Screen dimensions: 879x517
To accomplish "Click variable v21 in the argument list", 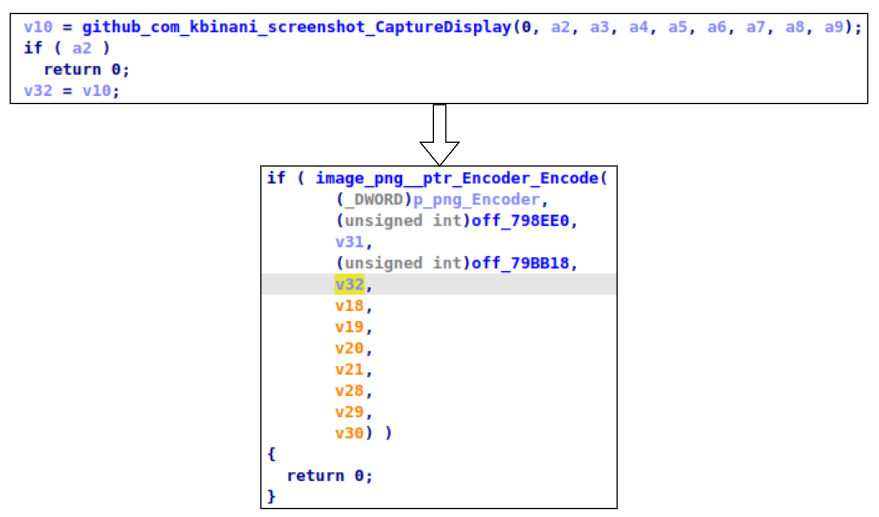I will click(349, 370).
